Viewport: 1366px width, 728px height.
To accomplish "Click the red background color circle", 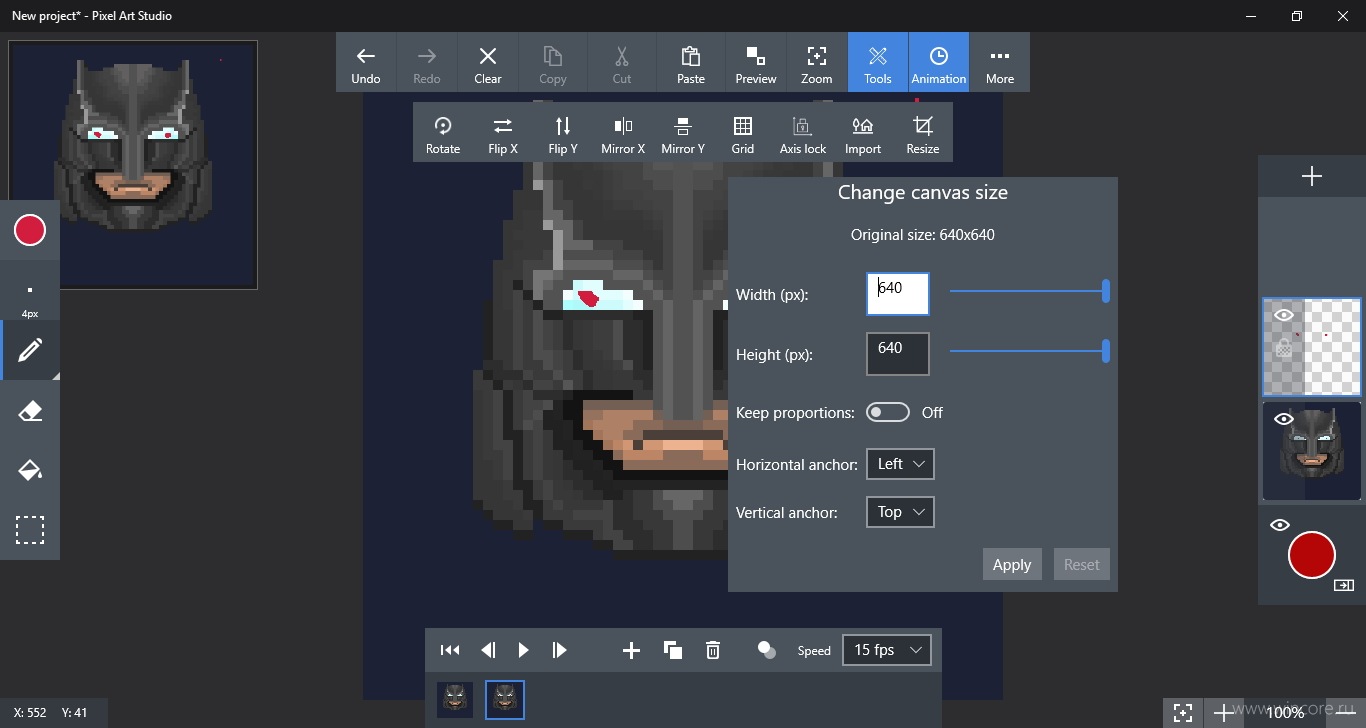I will pos(1312,555).
